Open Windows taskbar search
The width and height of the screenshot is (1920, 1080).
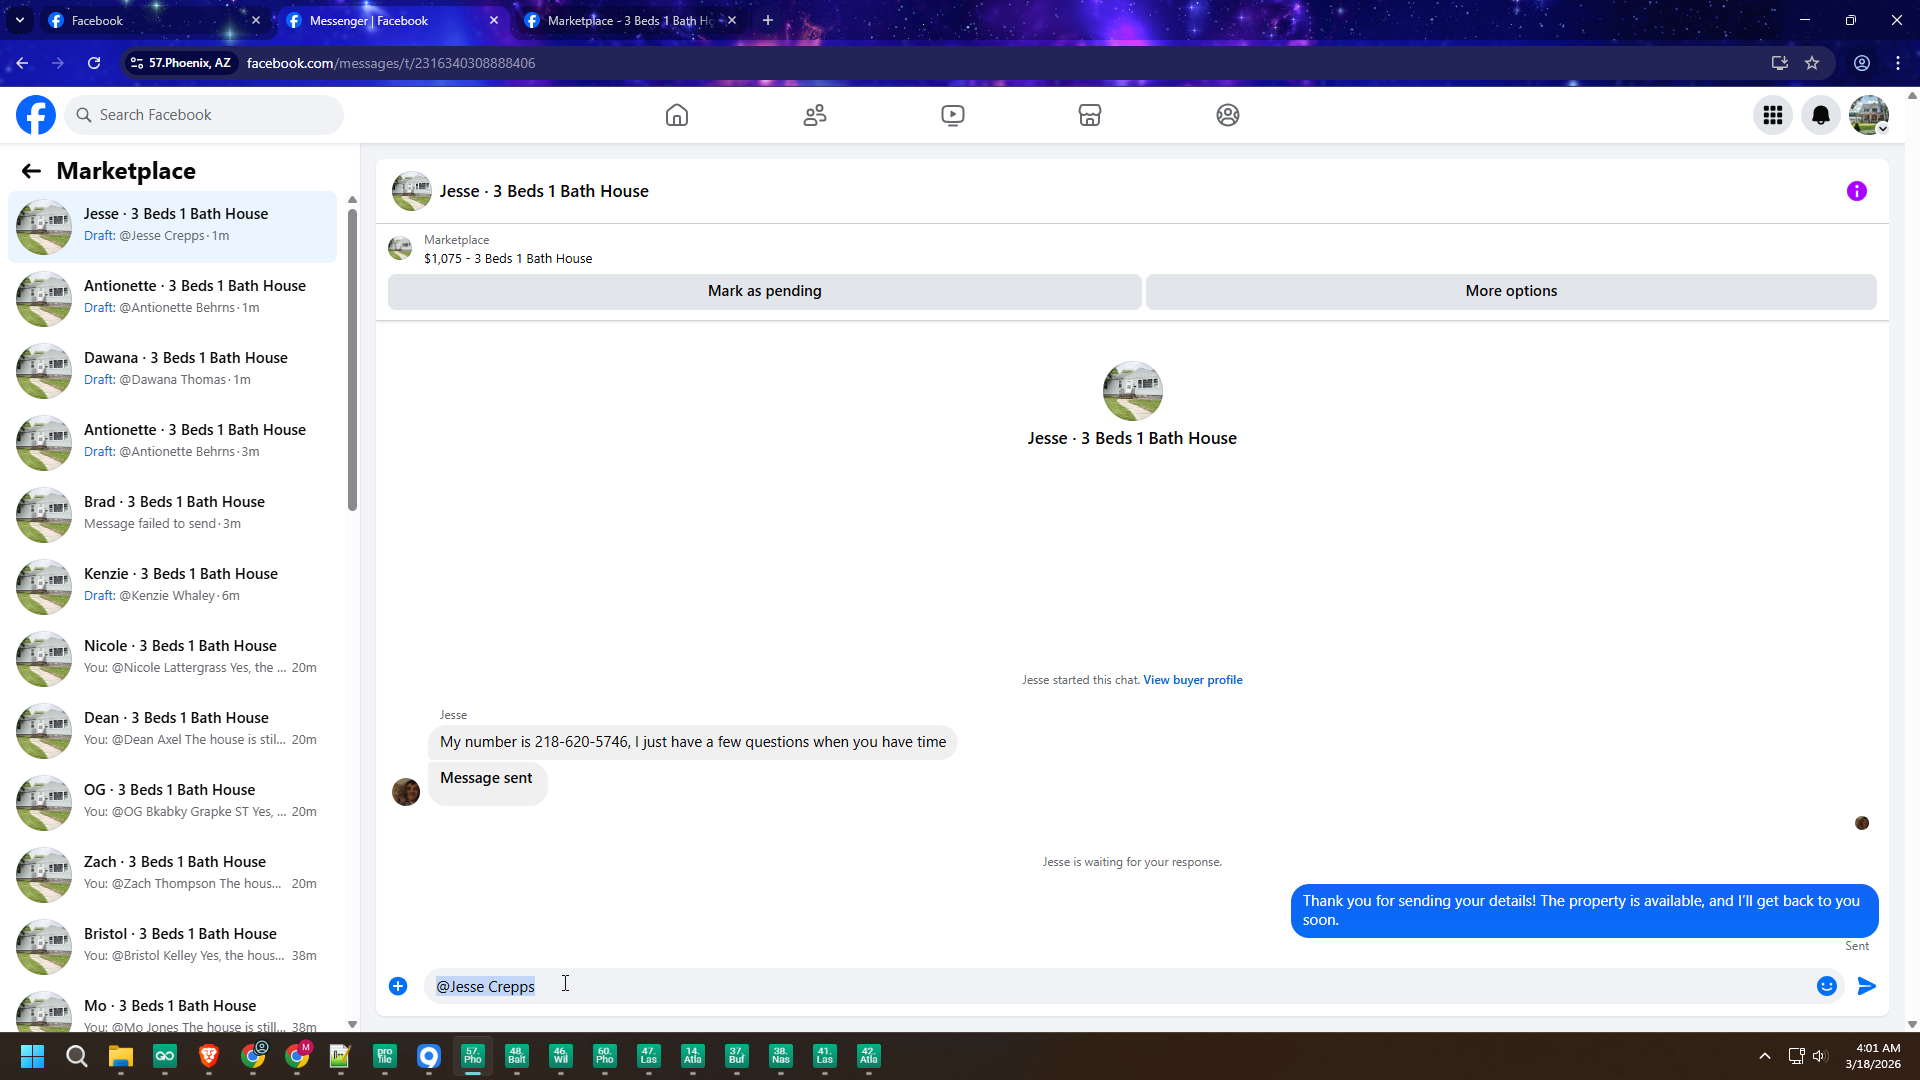(x=76, y=1056)
